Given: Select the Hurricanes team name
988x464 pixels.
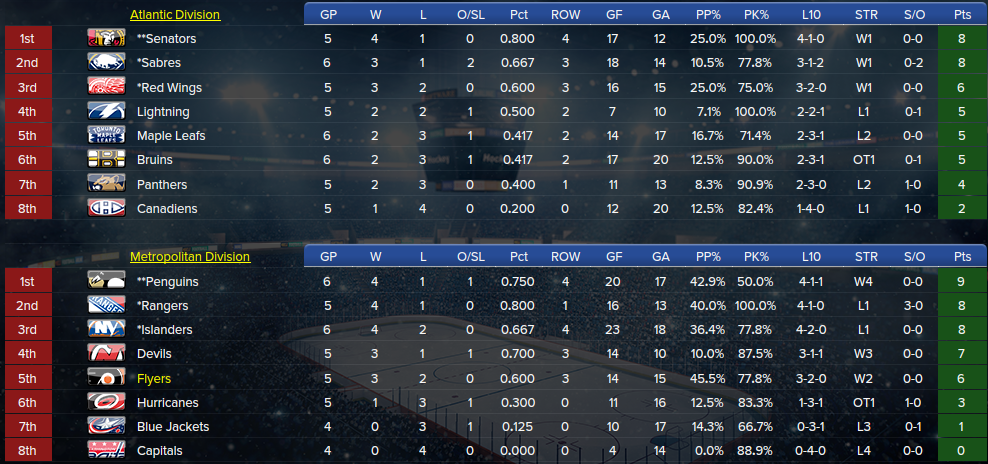Looking at the screenshot, I should coord(168,403).
